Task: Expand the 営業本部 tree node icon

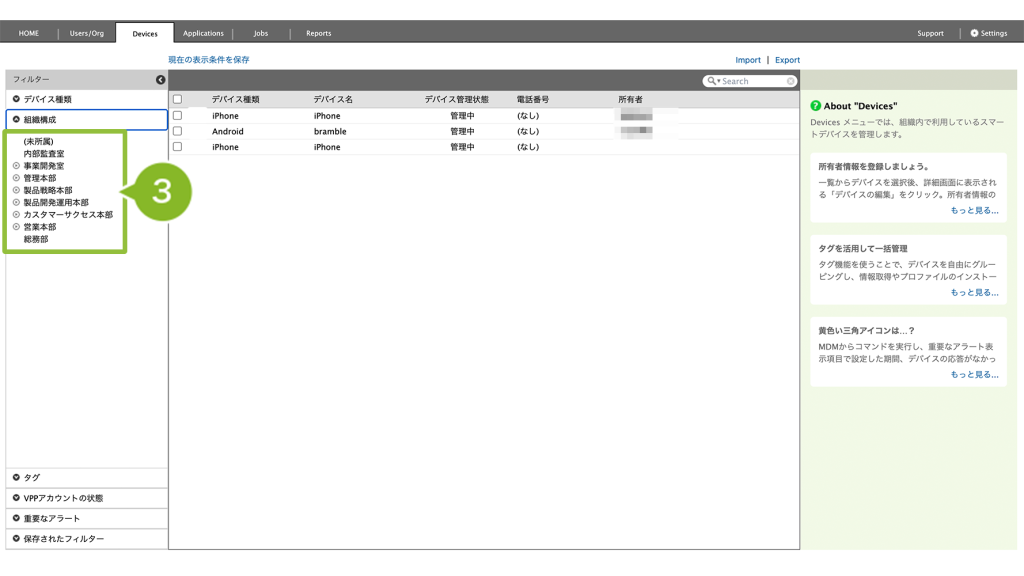Action: click(x=16, y=227)
